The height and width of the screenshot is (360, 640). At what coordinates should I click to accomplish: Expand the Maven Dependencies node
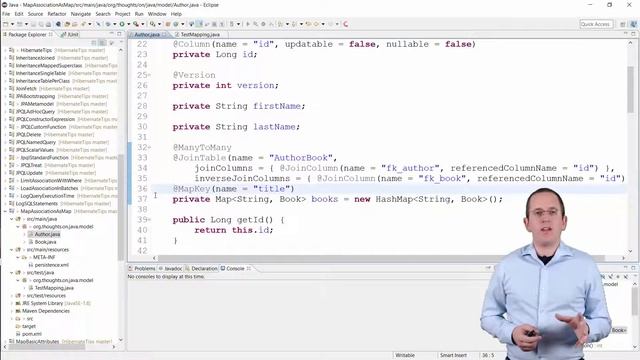tap(11, 311)
